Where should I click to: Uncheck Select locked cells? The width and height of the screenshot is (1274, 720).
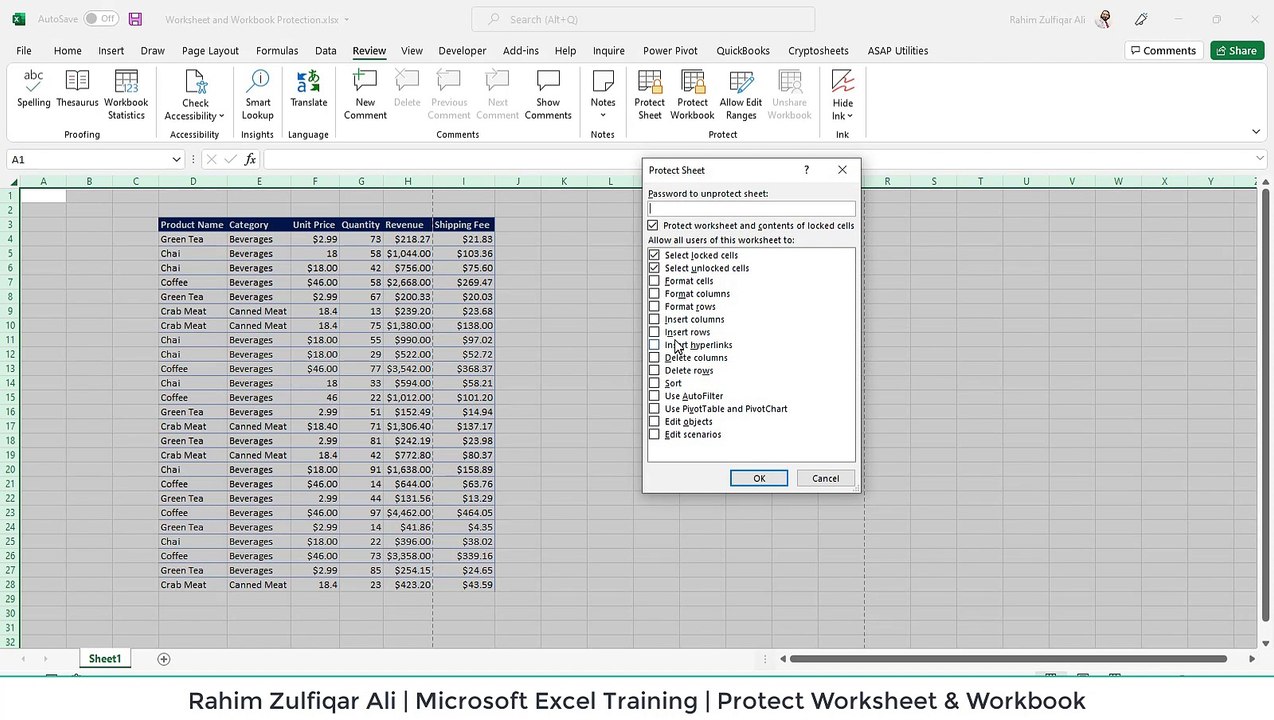tap(654, 255)
